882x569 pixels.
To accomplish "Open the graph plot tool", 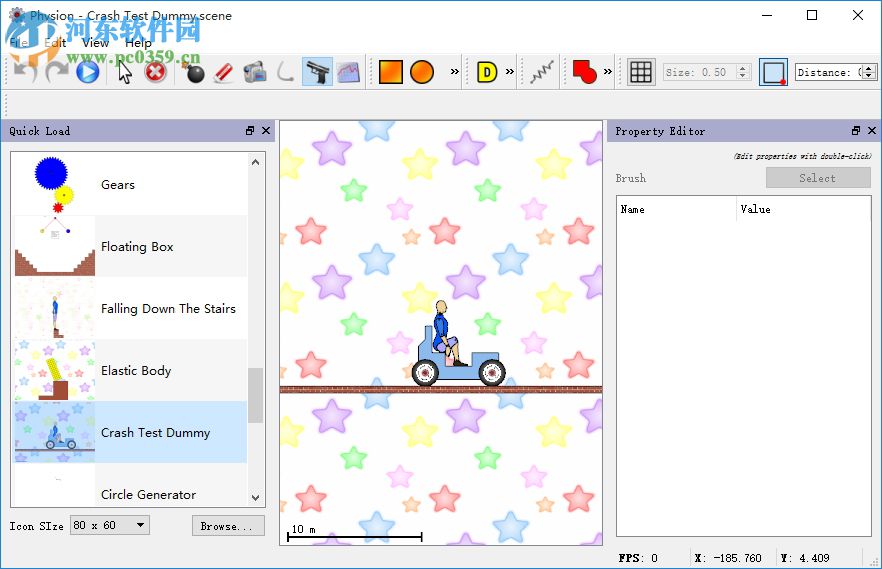I will [x=348, y=72].
